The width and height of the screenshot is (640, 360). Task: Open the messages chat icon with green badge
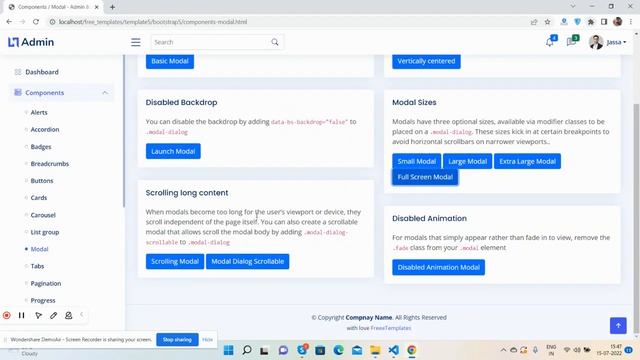pos(571,42)
